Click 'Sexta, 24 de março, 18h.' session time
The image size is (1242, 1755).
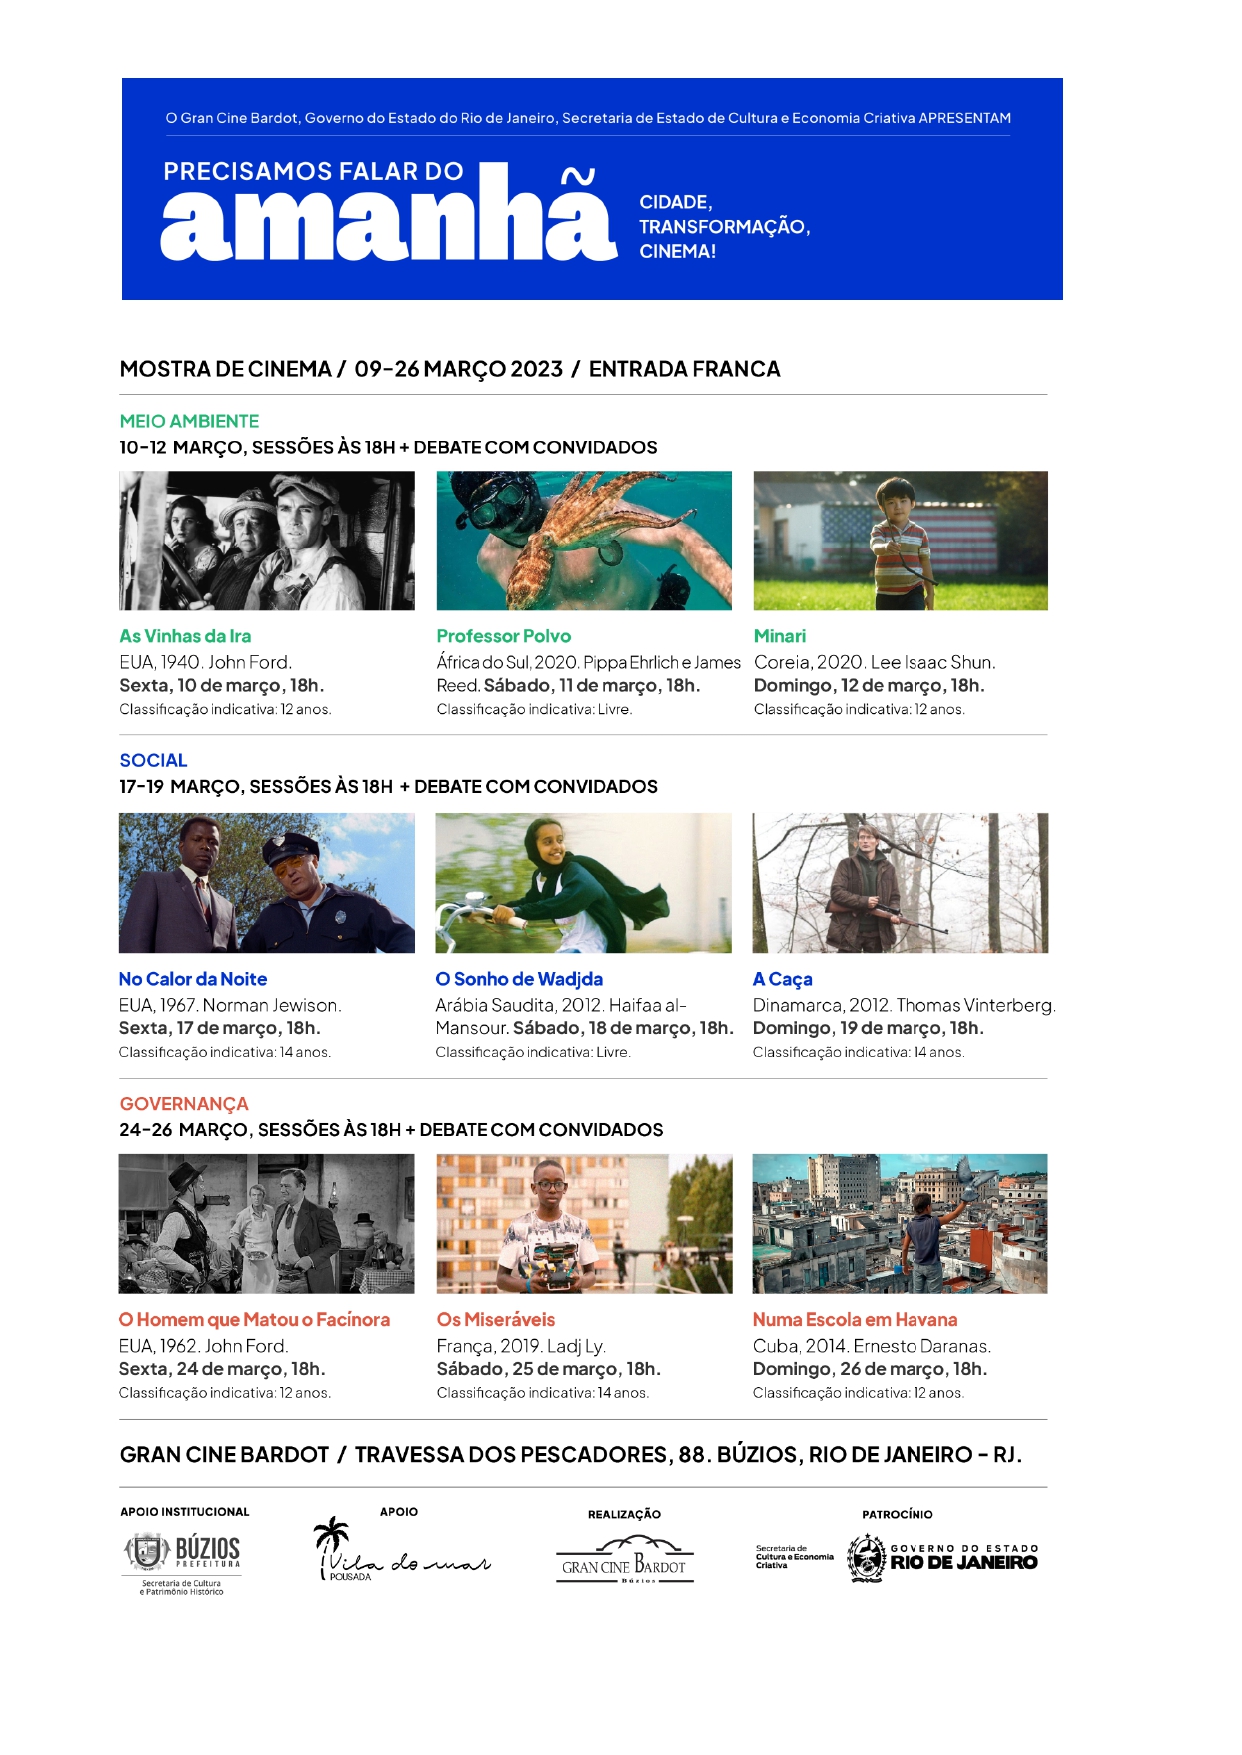click(222, 1369)
